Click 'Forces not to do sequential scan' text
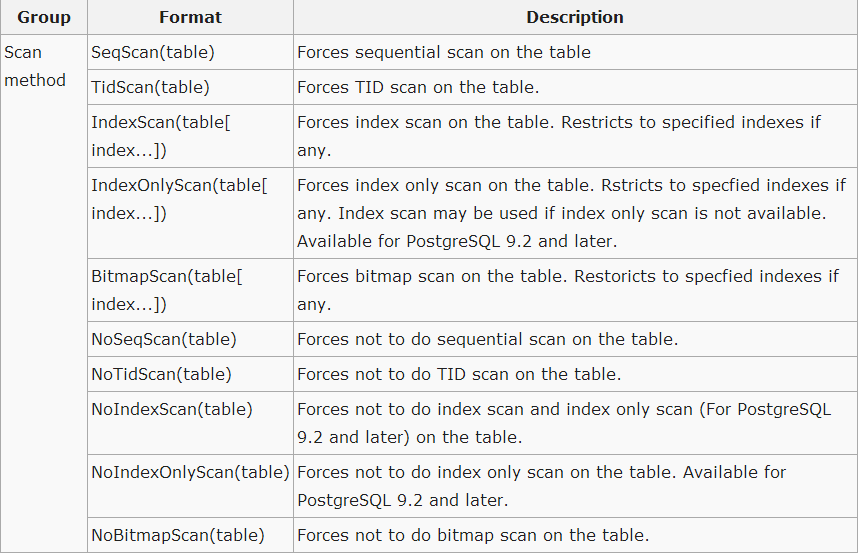This screenshot has width=858, height=553. [x=487, y=339]
